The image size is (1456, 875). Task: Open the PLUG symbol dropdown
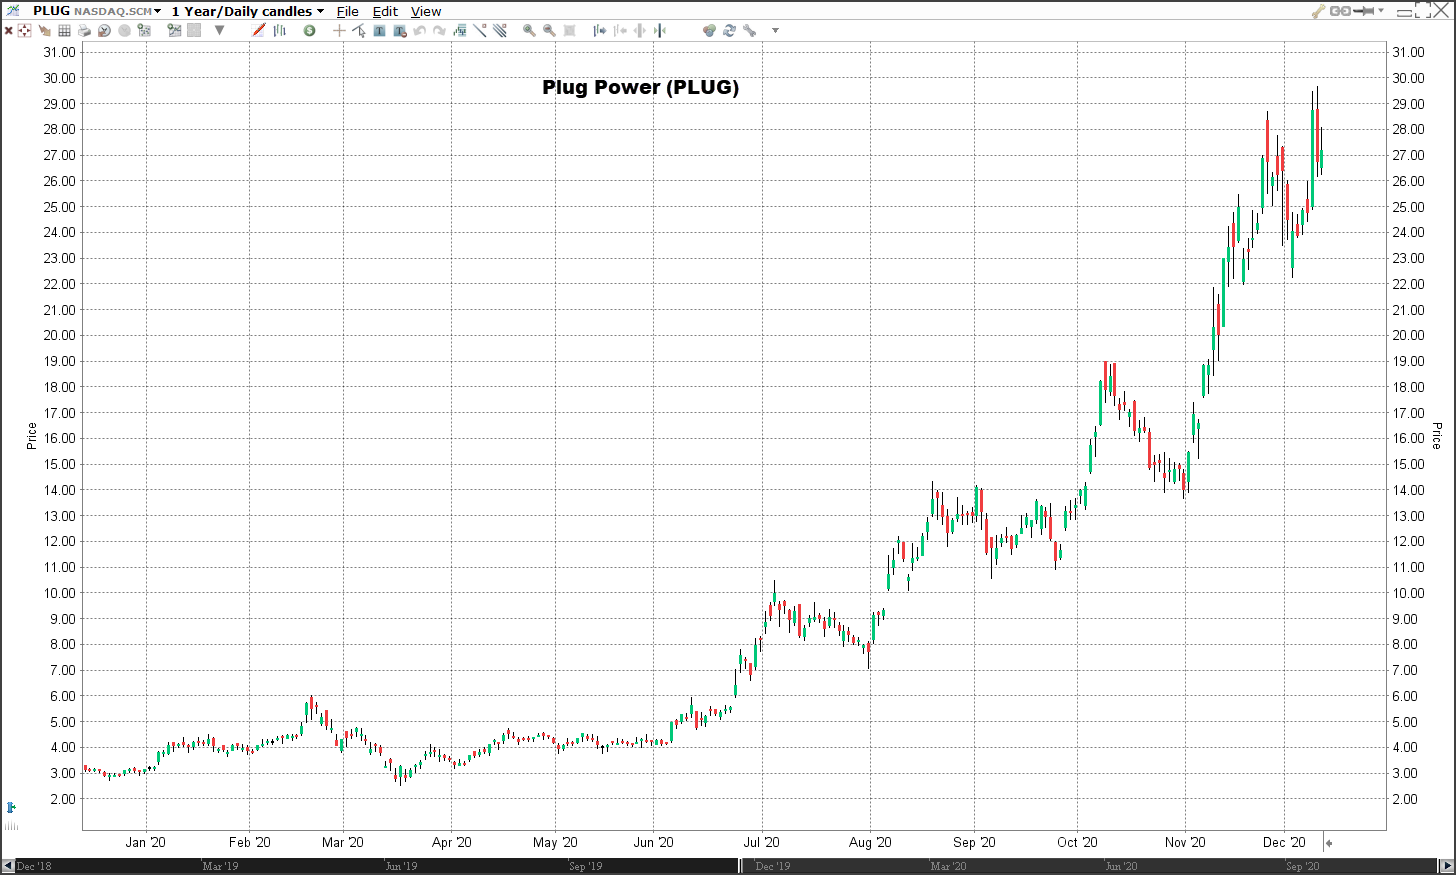coord(157,12)
